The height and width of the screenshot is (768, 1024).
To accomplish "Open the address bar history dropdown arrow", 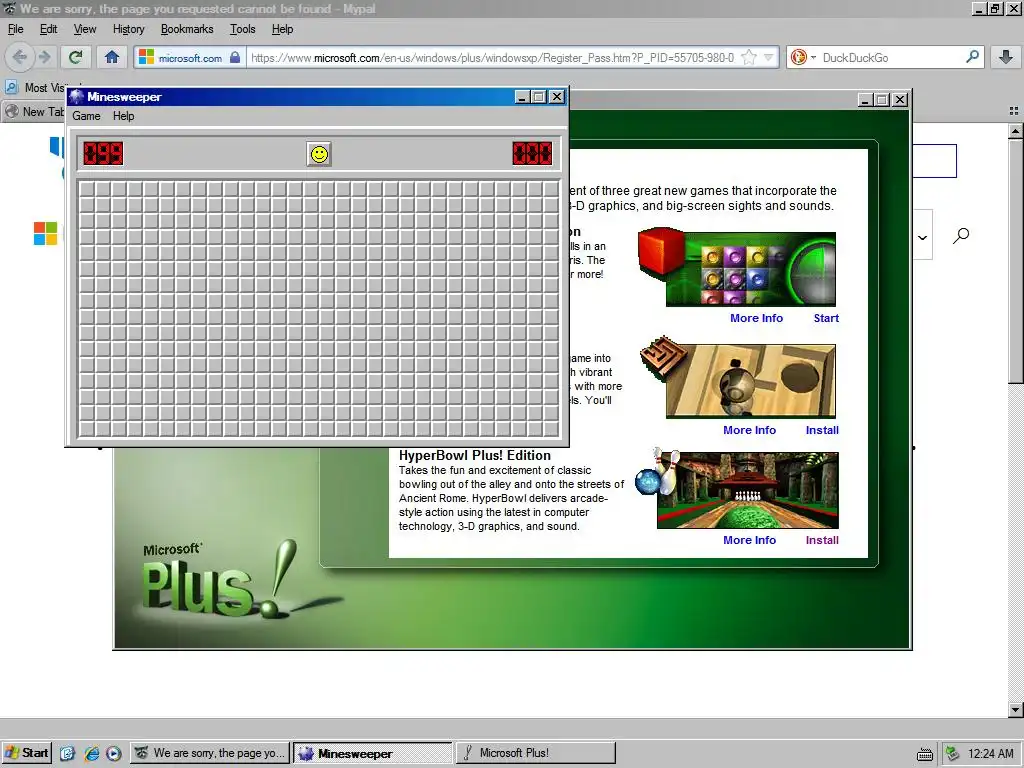I will [x=769, y=57].
